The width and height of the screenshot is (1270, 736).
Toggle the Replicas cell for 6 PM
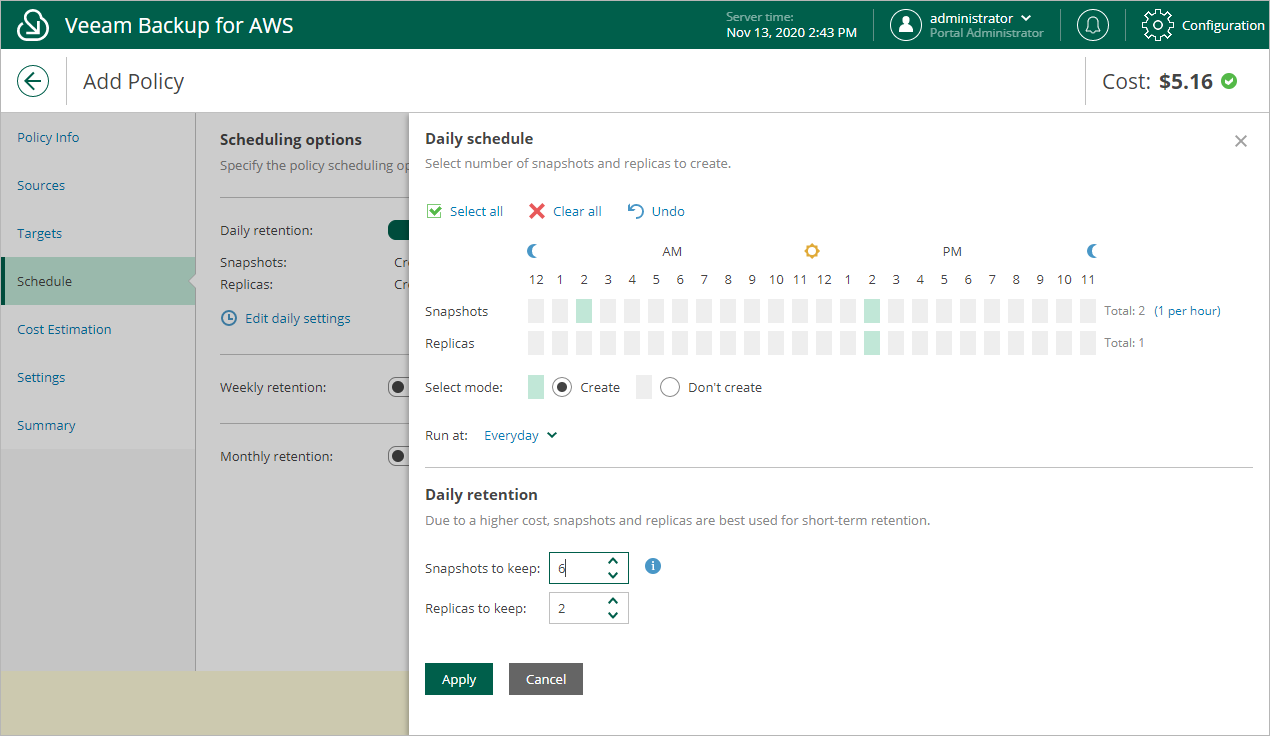tap(968, 343)
